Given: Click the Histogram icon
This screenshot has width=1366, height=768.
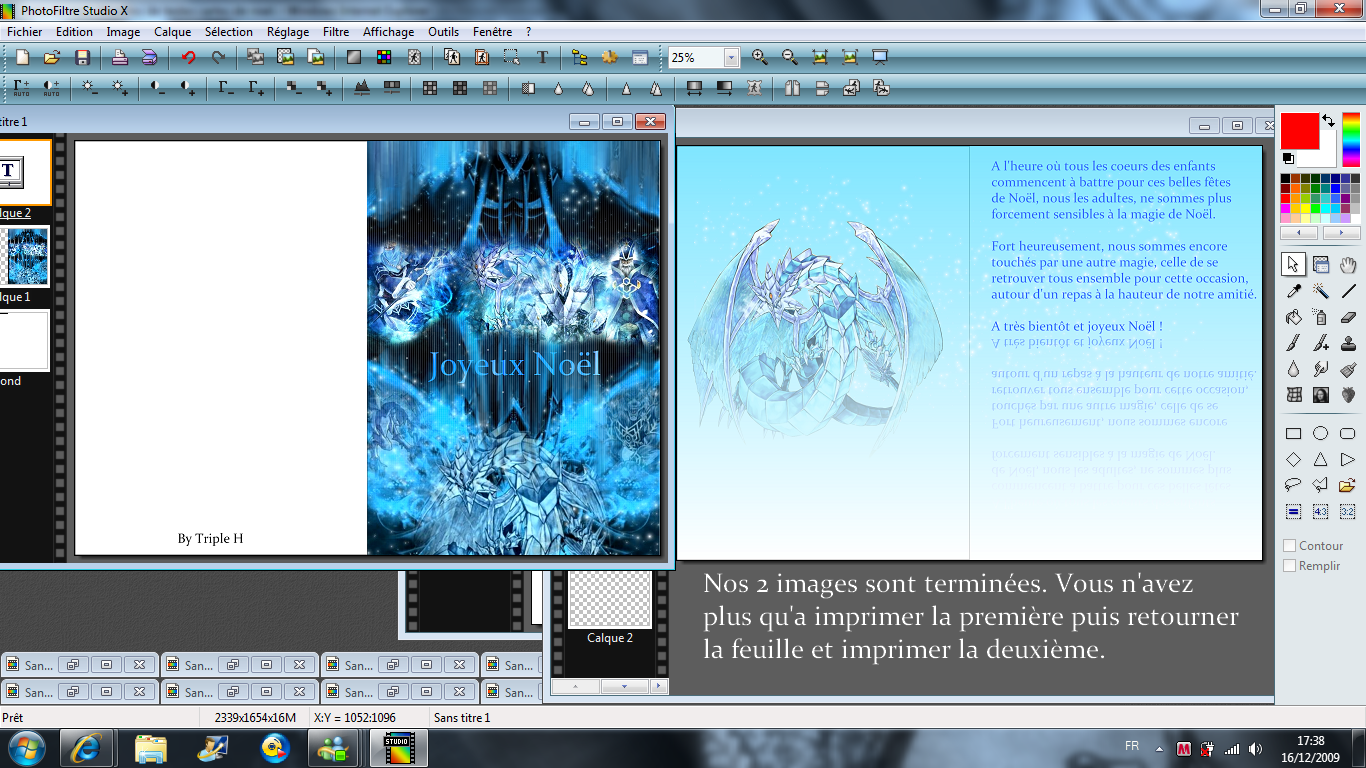Looking at the screenshot, I should [x=362, y=88].
